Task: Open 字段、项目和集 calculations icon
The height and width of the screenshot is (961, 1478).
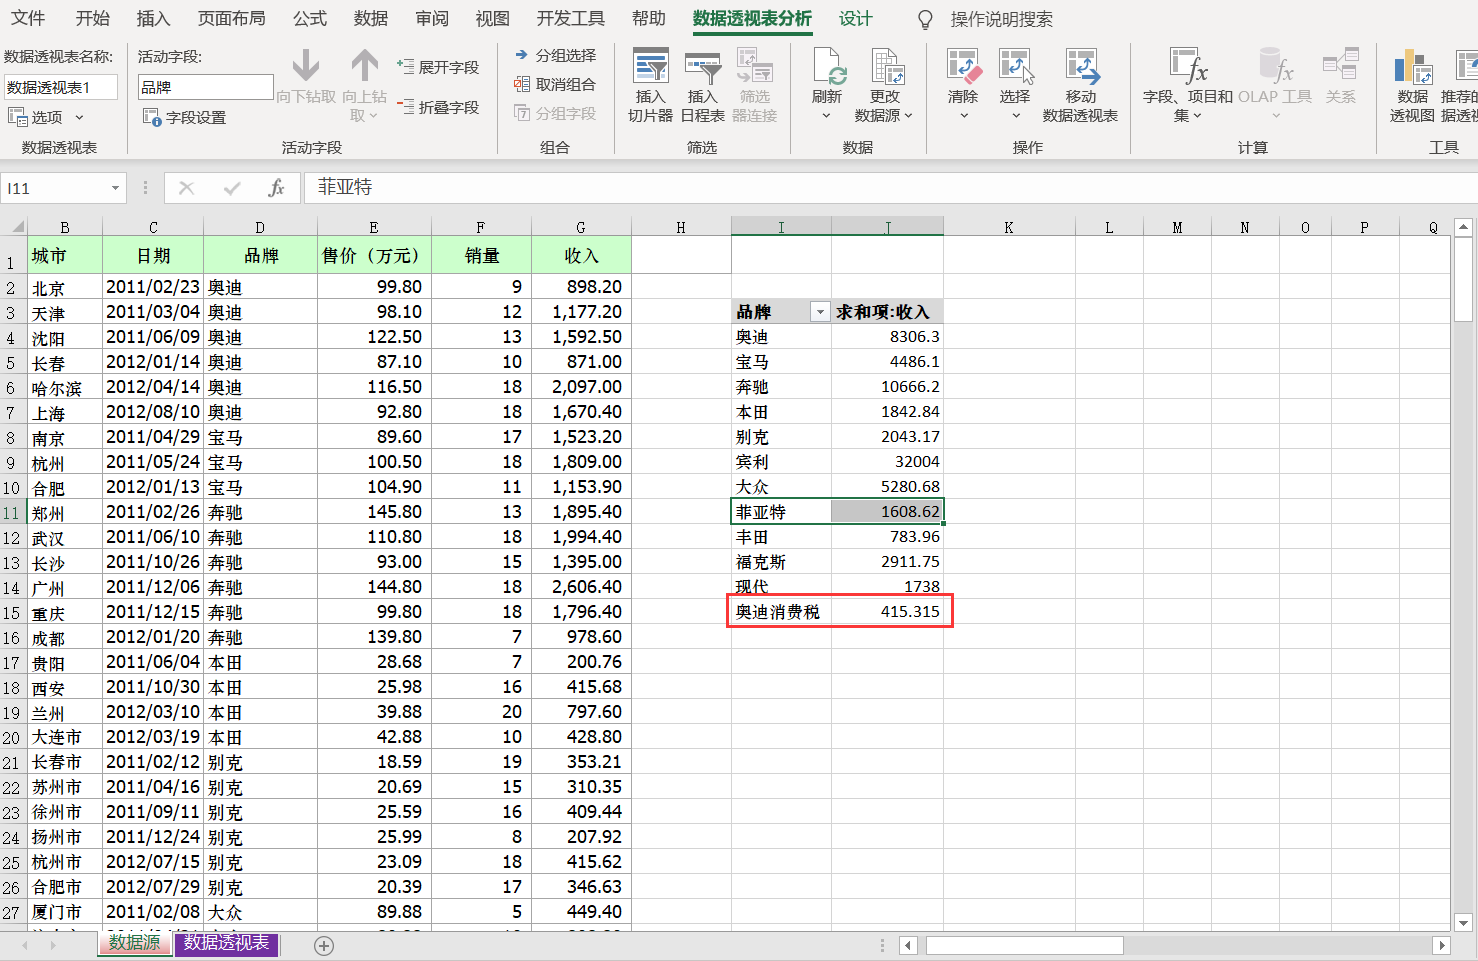Action: [1188, 66]
